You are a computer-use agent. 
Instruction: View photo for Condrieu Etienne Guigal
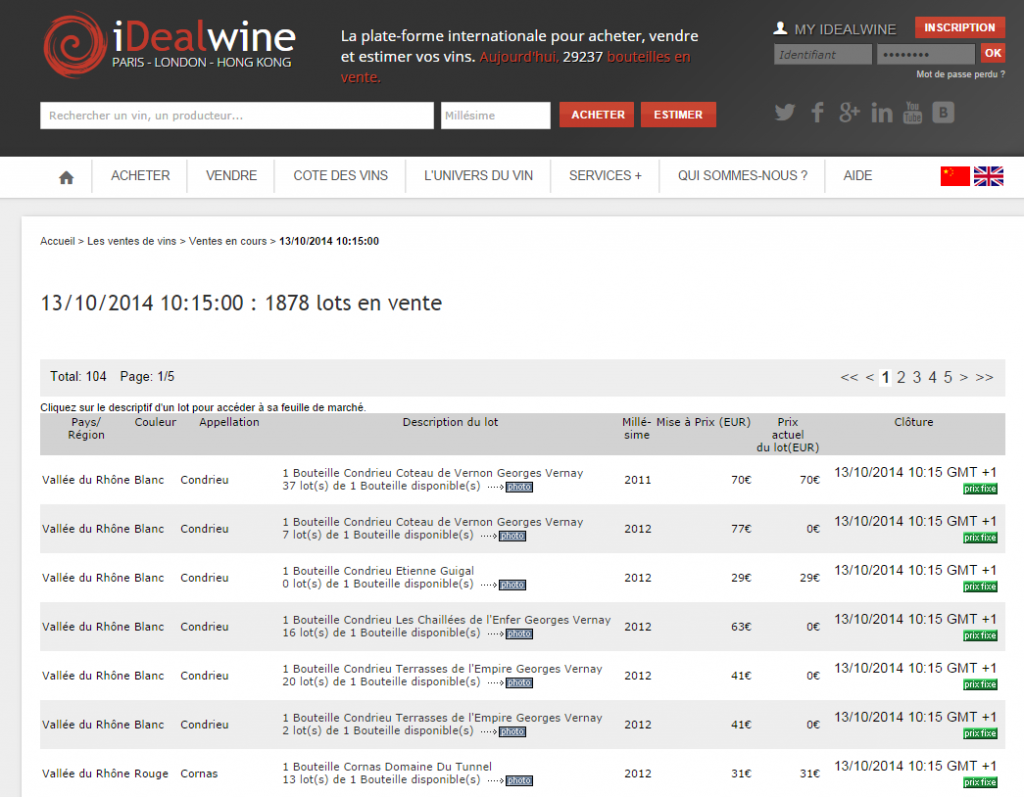tap(513, 585)
